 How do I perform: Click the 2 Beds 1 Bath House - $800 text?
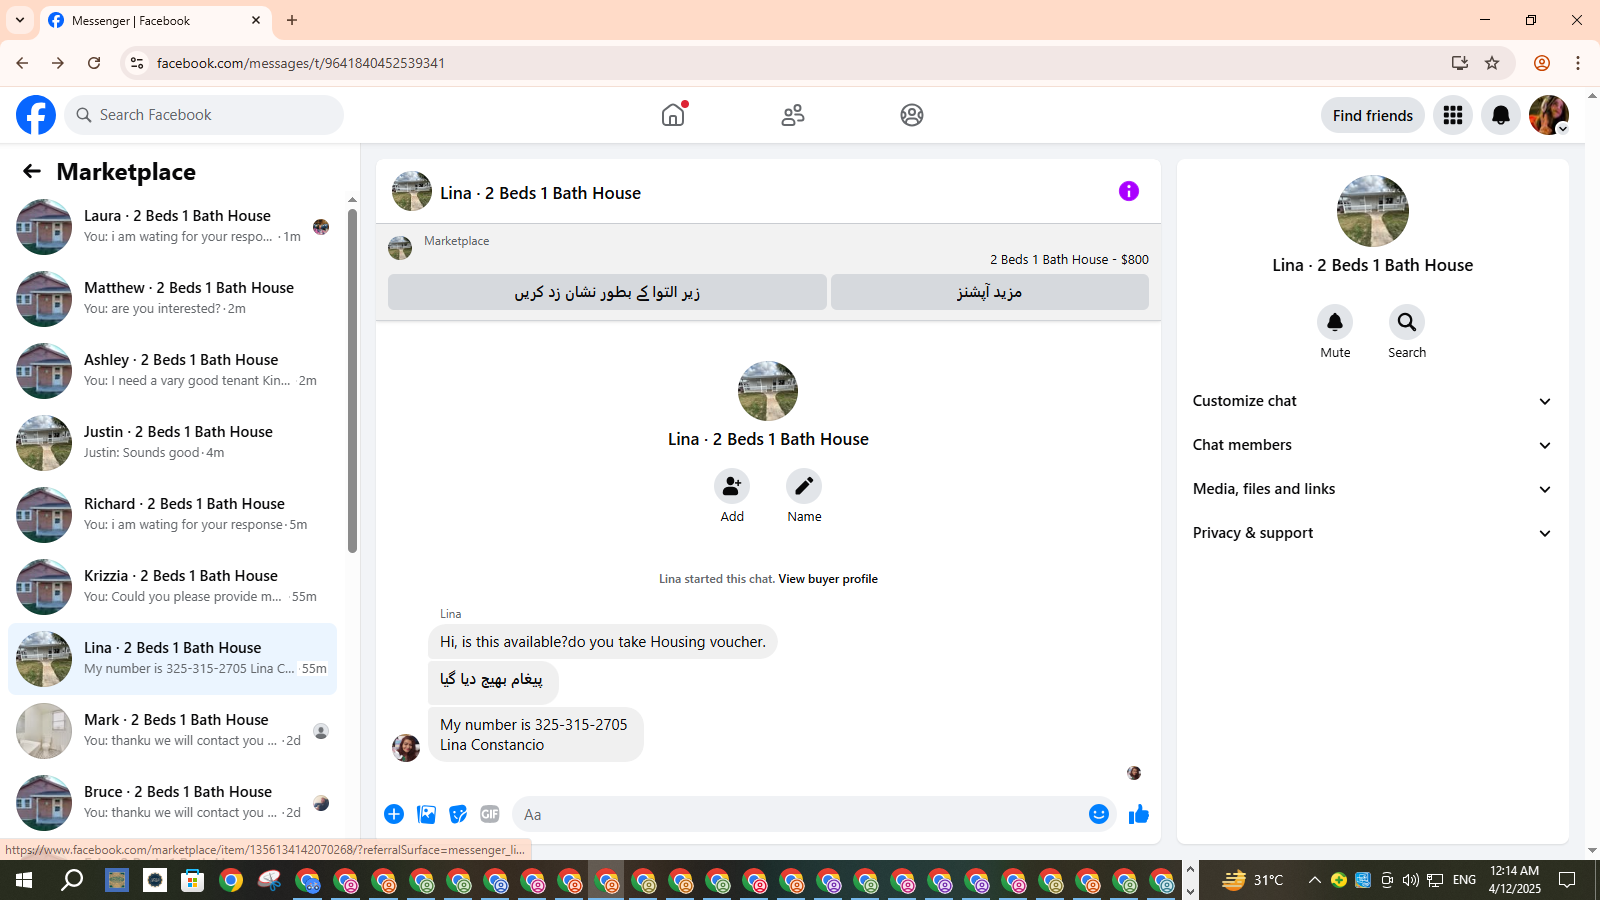tap(1069, 259)
